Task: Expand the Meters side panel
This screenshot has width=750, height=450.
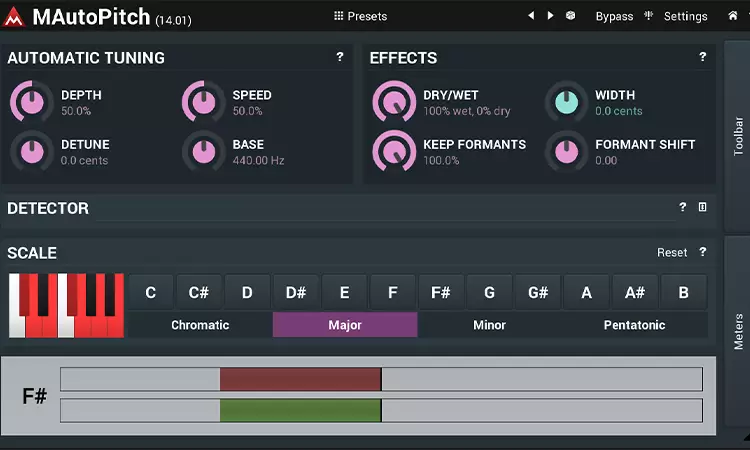Action: click(x=737, y=331)
